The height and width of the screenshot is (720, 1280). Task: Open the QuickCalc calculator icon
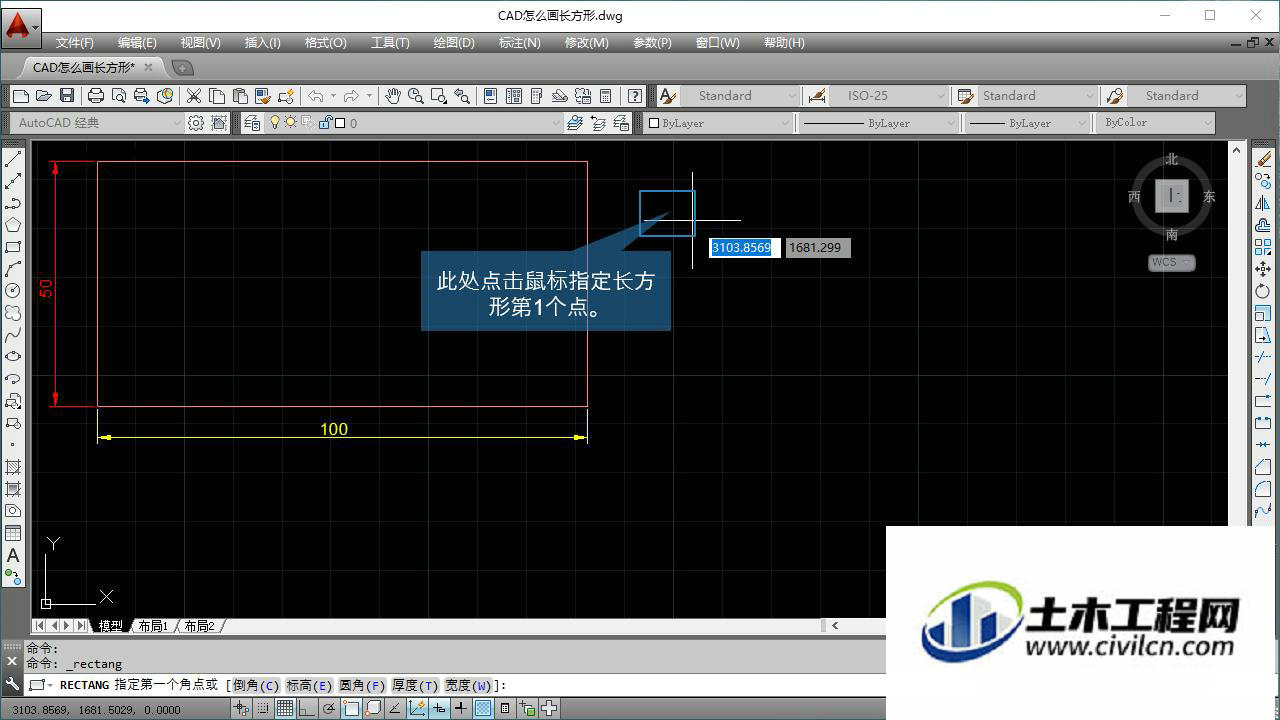pos(605,96)
